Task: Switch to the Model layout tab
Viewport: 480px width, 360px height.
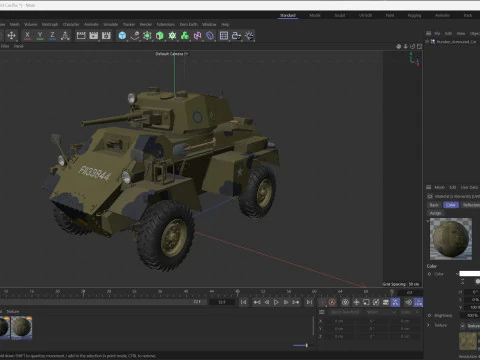Action: [315, 15]
